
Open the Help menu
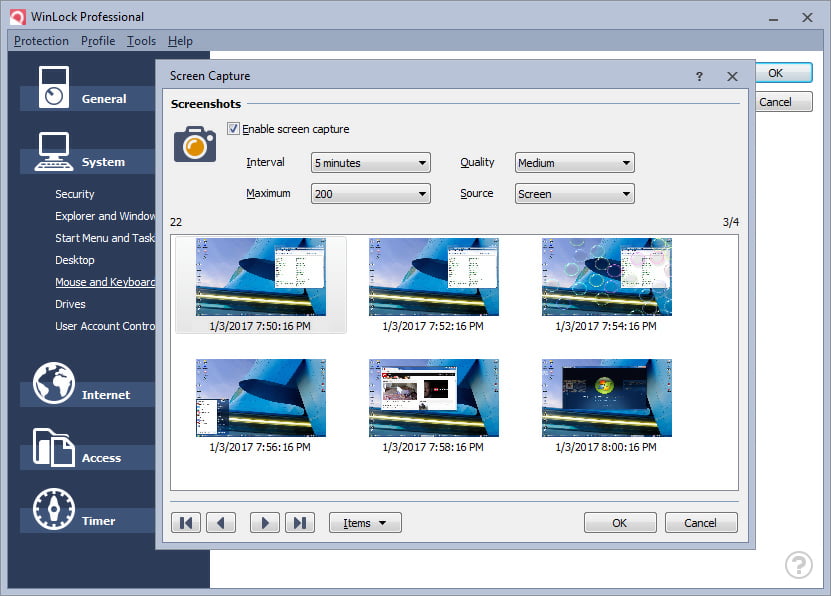(x=180, y=41)
